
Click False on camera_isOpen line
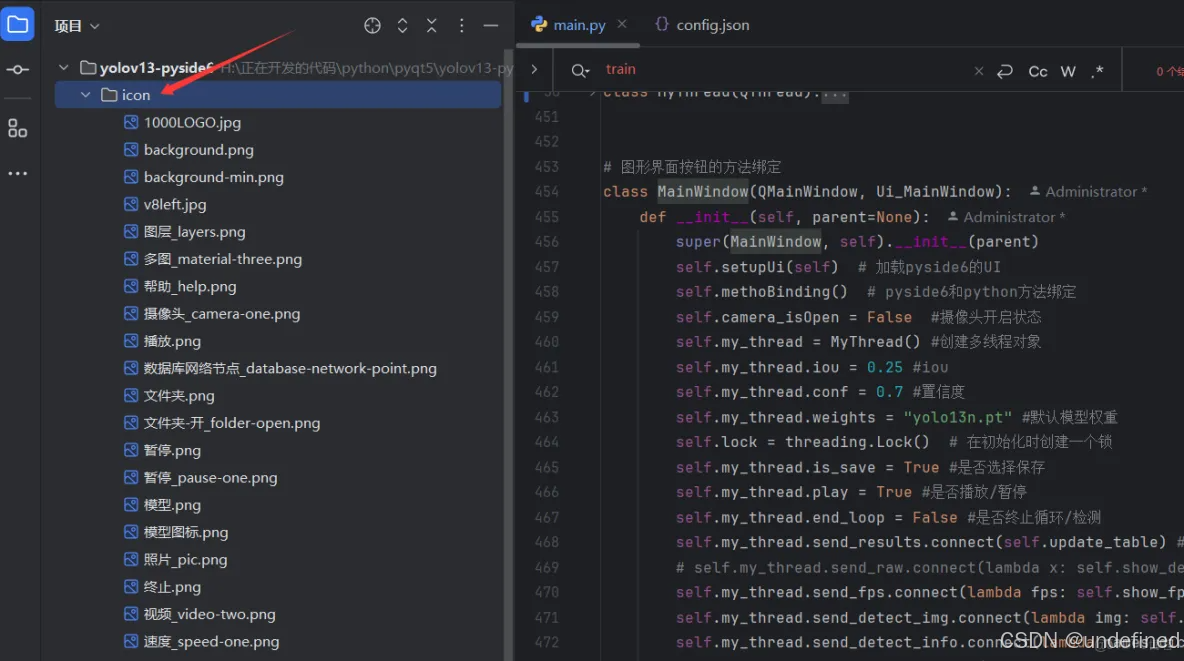[889, 317]
